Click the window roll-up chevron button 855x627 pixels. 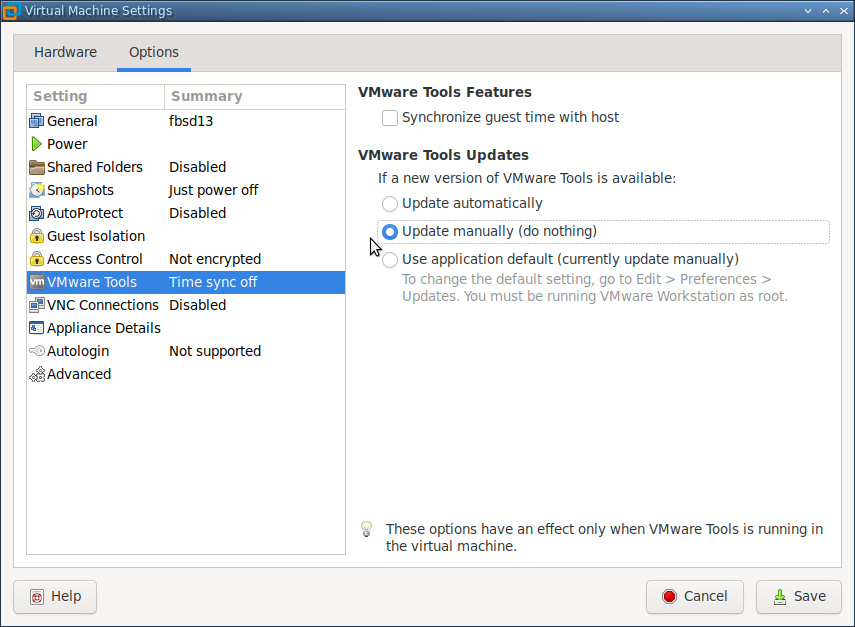coord(826,11)
